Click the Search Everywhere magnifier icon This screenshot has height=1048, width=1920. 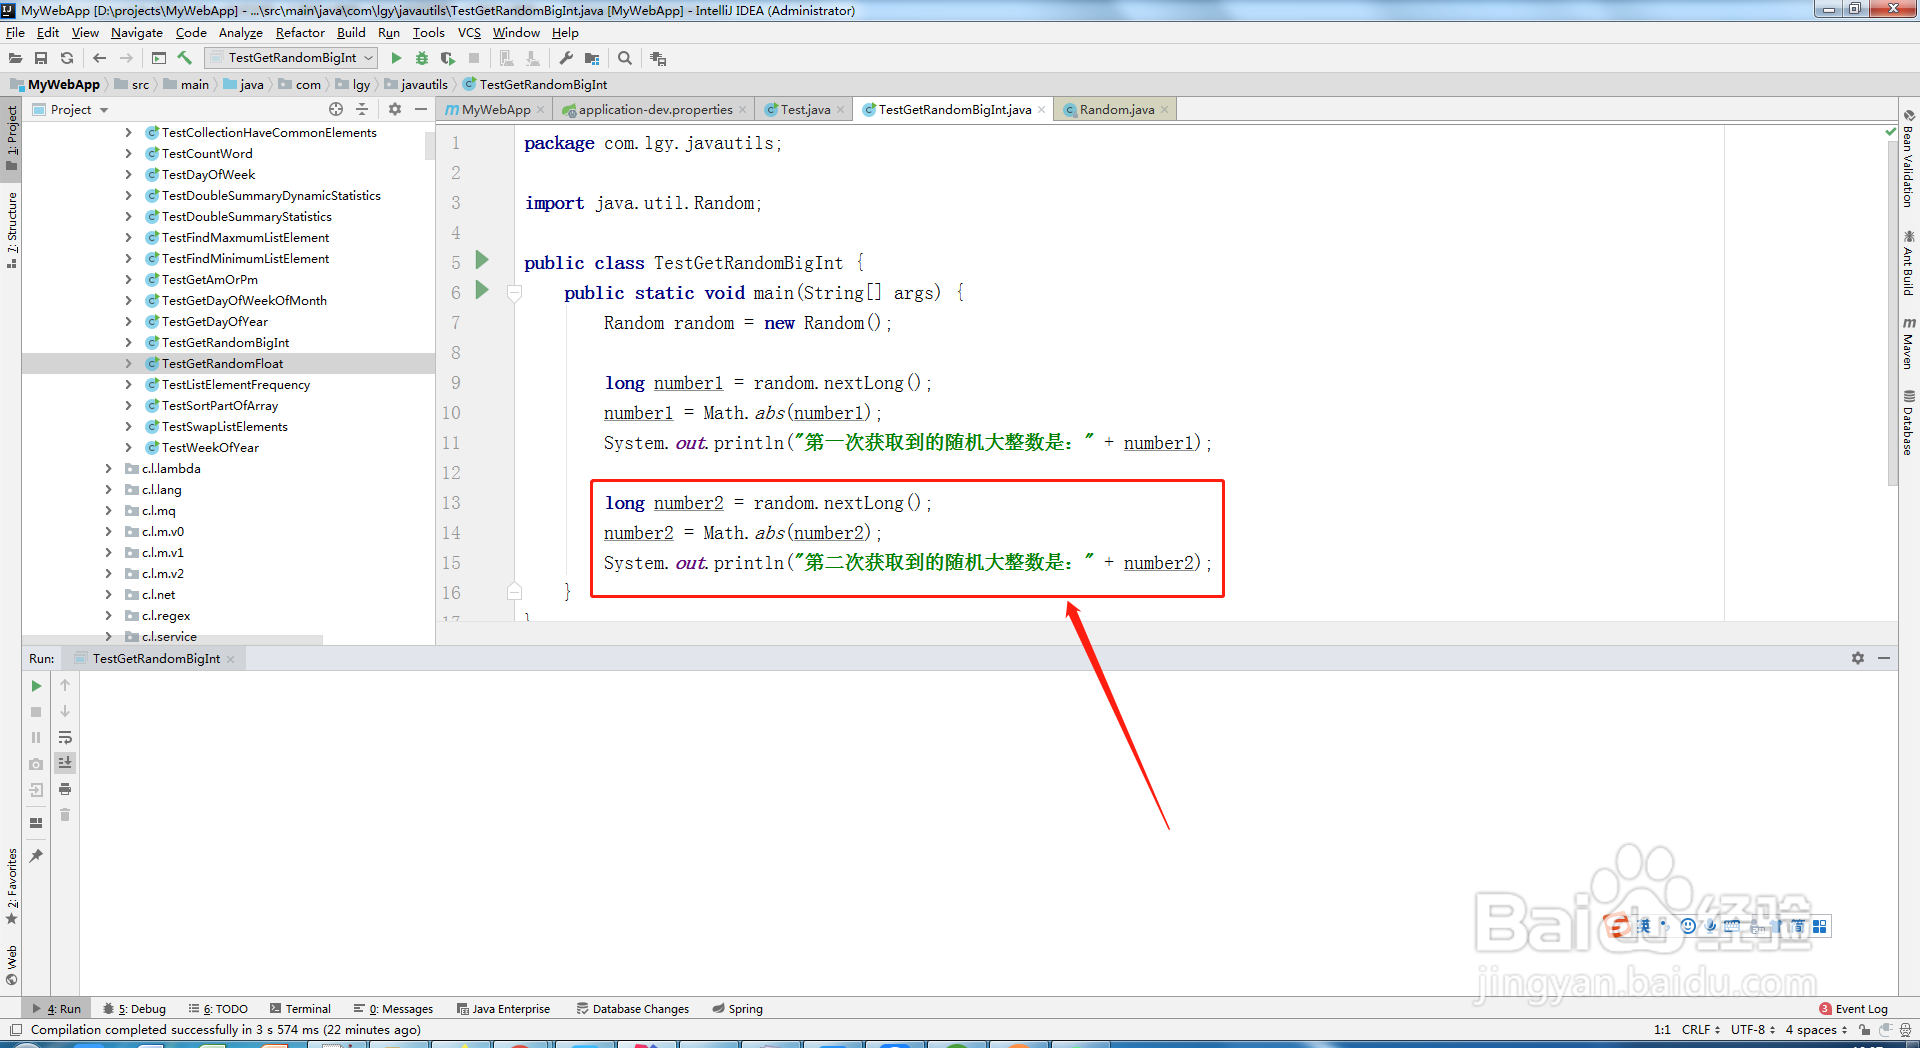coord(625,58)
